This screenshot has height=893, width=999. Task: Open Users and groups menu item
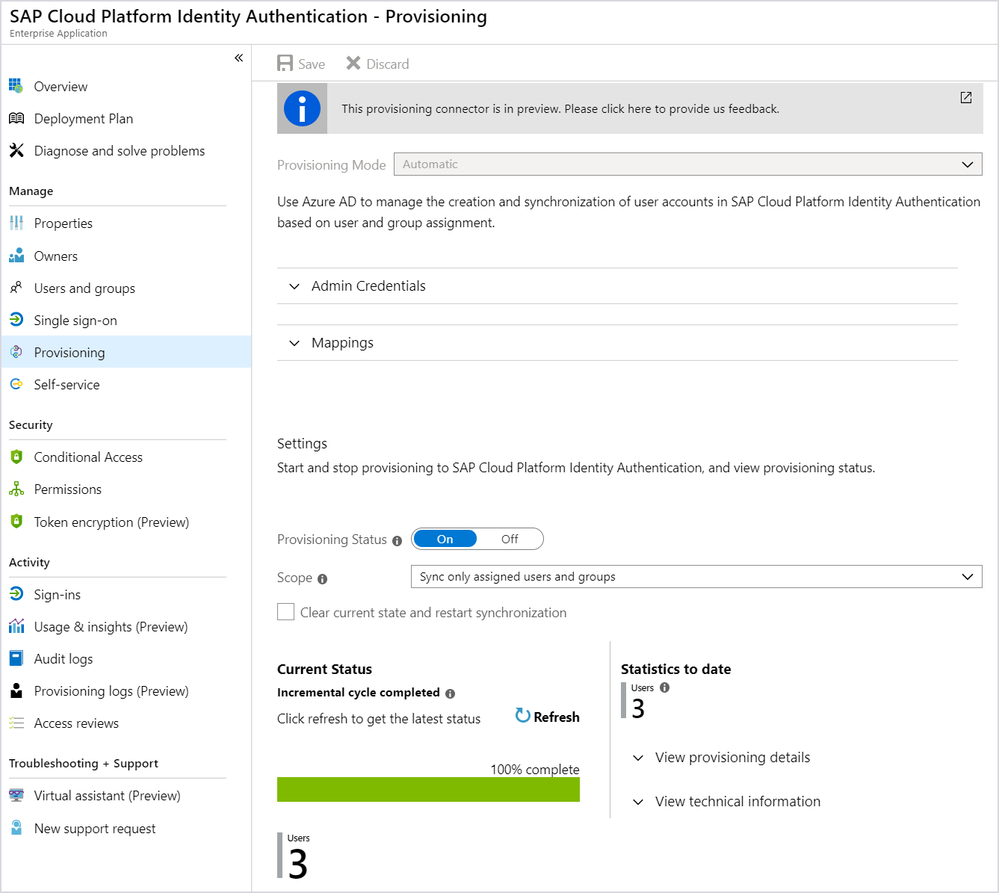84,288
